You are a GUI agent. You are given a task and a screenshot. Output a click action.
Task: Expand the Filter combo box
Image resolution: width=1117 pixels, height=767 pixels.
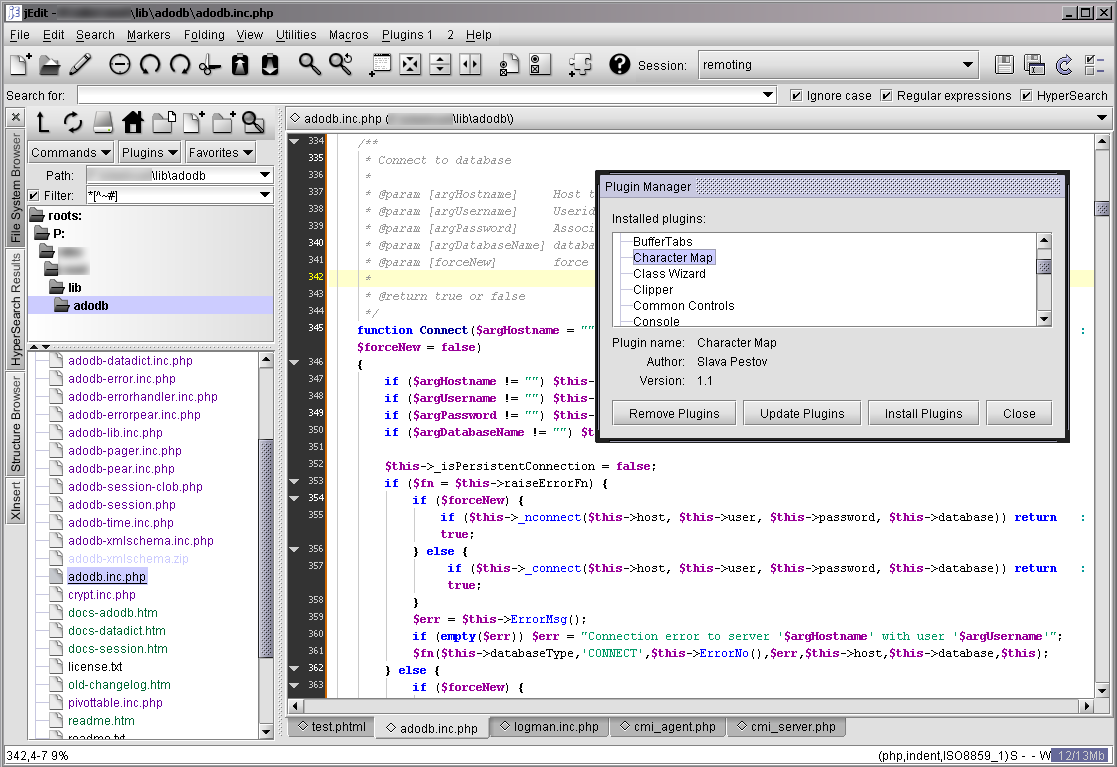[x=265, y=194]
